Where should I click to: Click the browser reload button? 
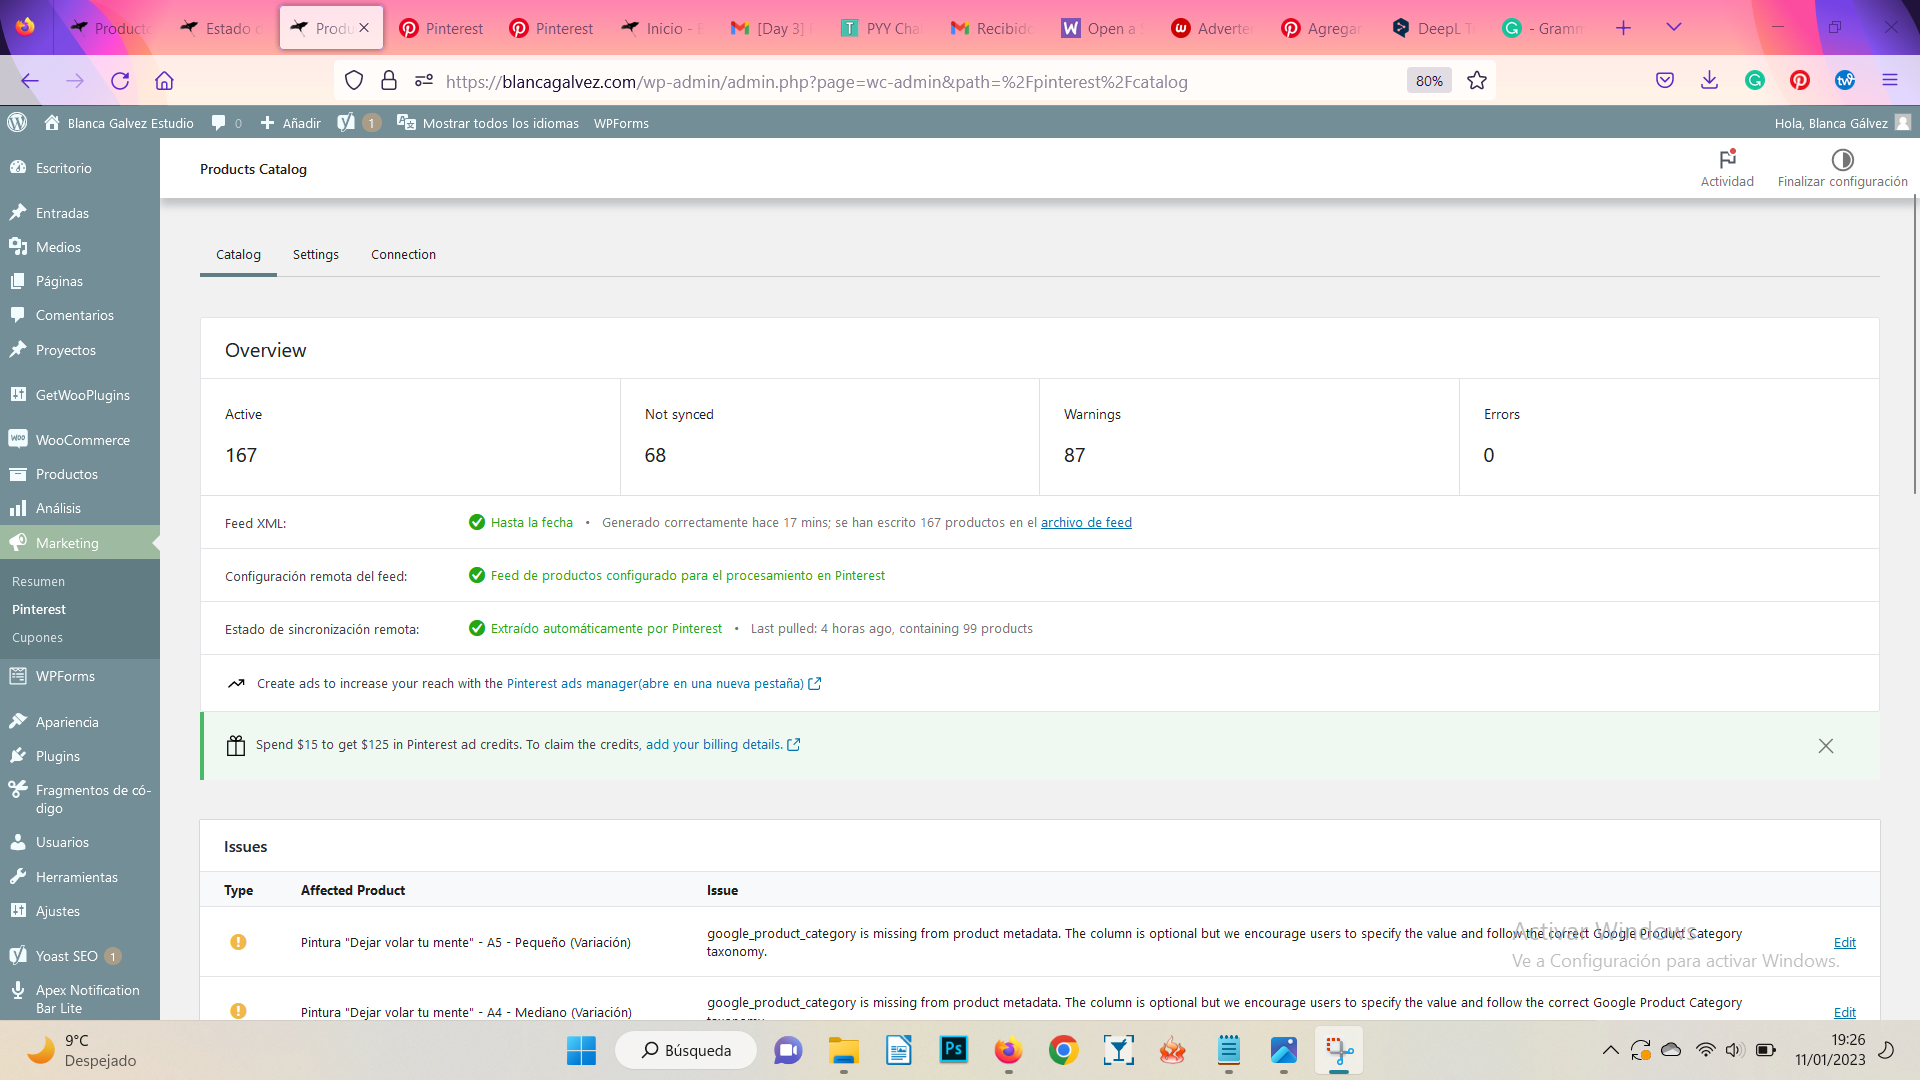(120, 81)
